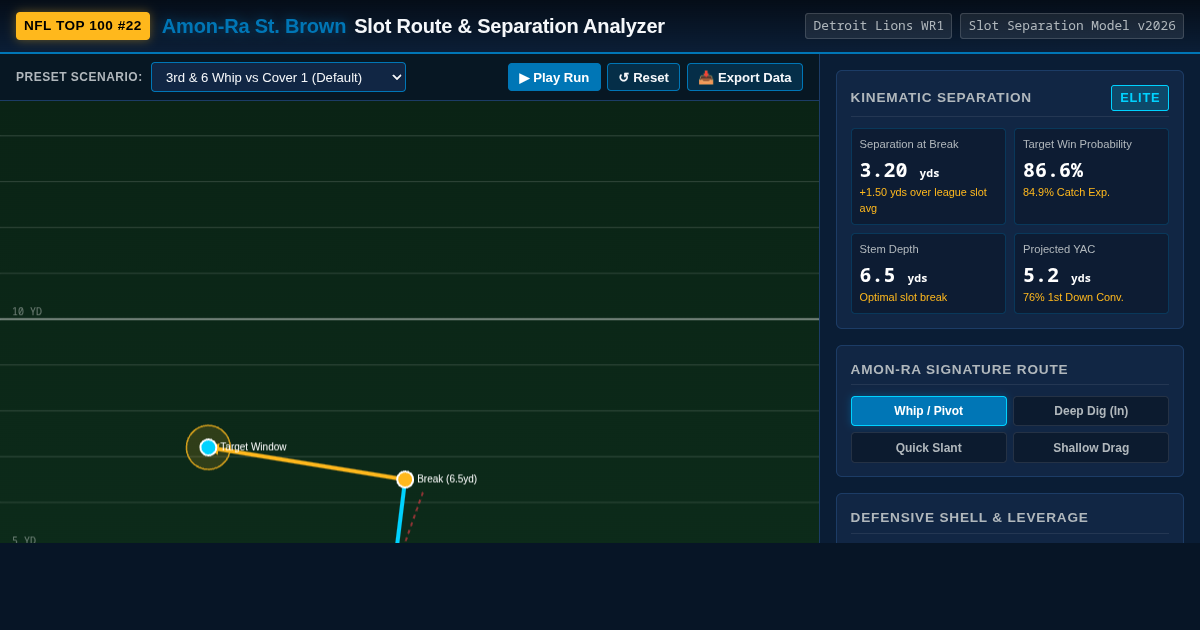
Task: Click the 84.9% Catch Exp. text
Action: (1066, 192)
